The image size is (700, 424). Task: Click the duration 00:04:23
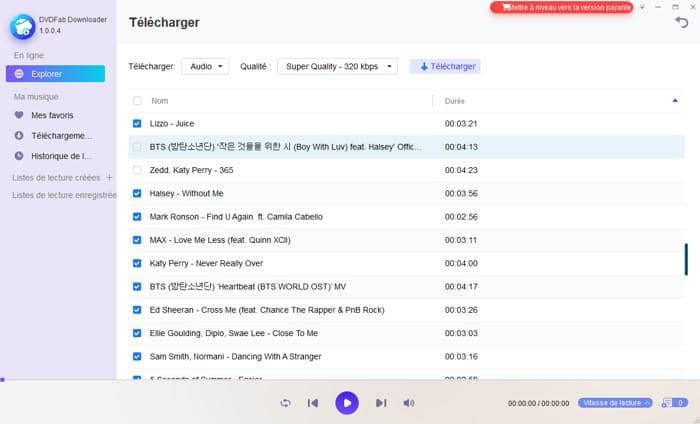pyautogui.click(x=461, y=170)
